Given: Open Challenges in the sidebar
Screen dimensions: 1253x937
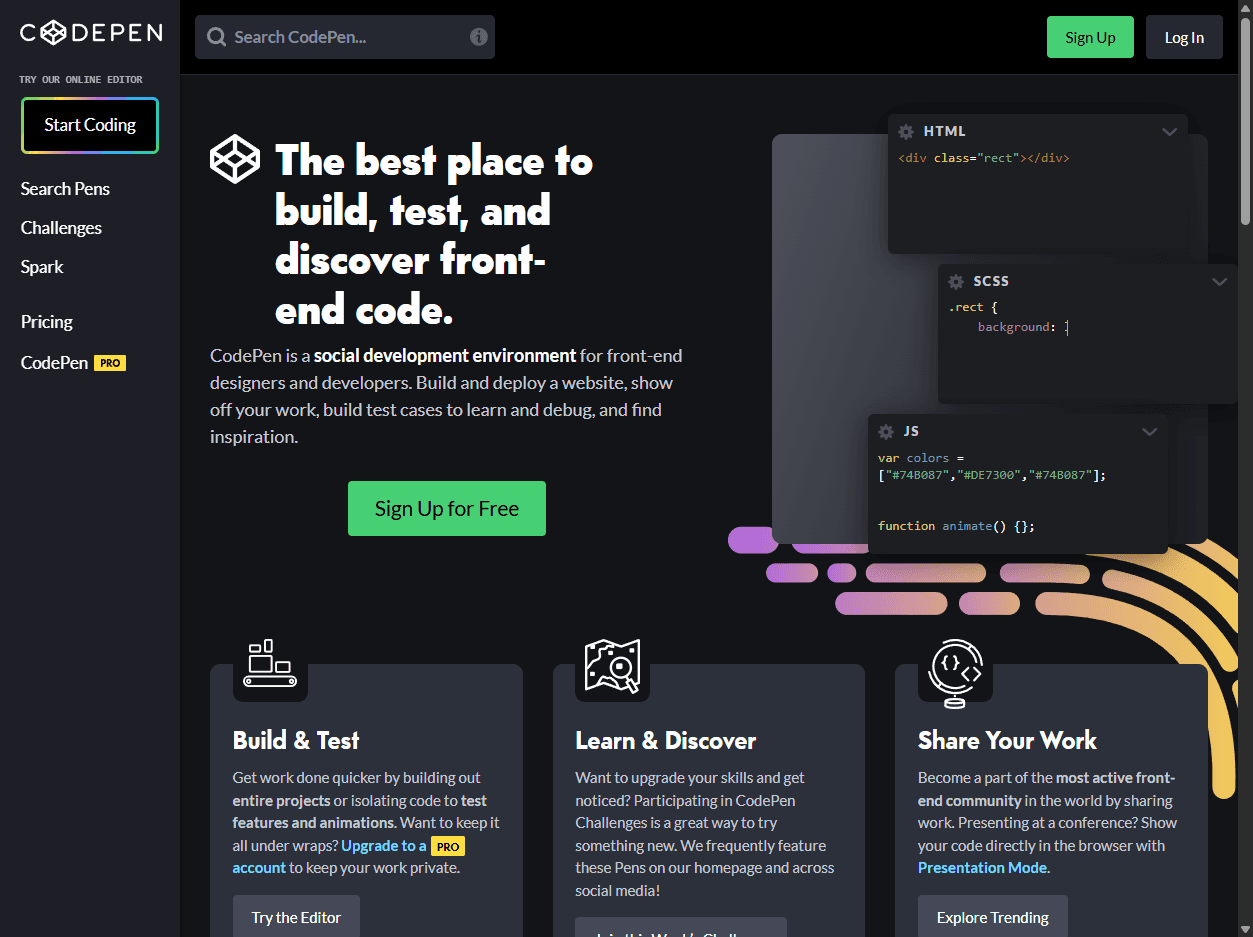Looking at the screenshot, I should (x=61, y=228).
